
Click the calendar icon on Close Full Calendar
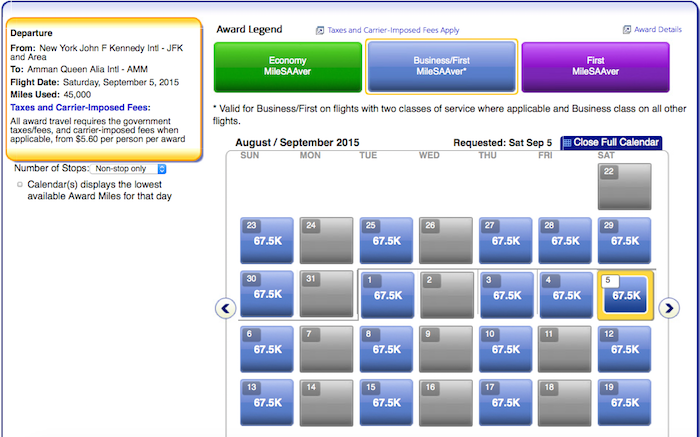[x=567, y=142]
